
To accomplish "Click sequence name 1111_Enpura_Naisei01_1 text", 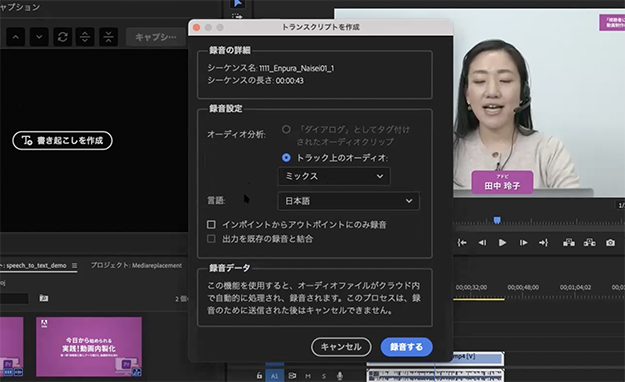I will tap(297, 69).
